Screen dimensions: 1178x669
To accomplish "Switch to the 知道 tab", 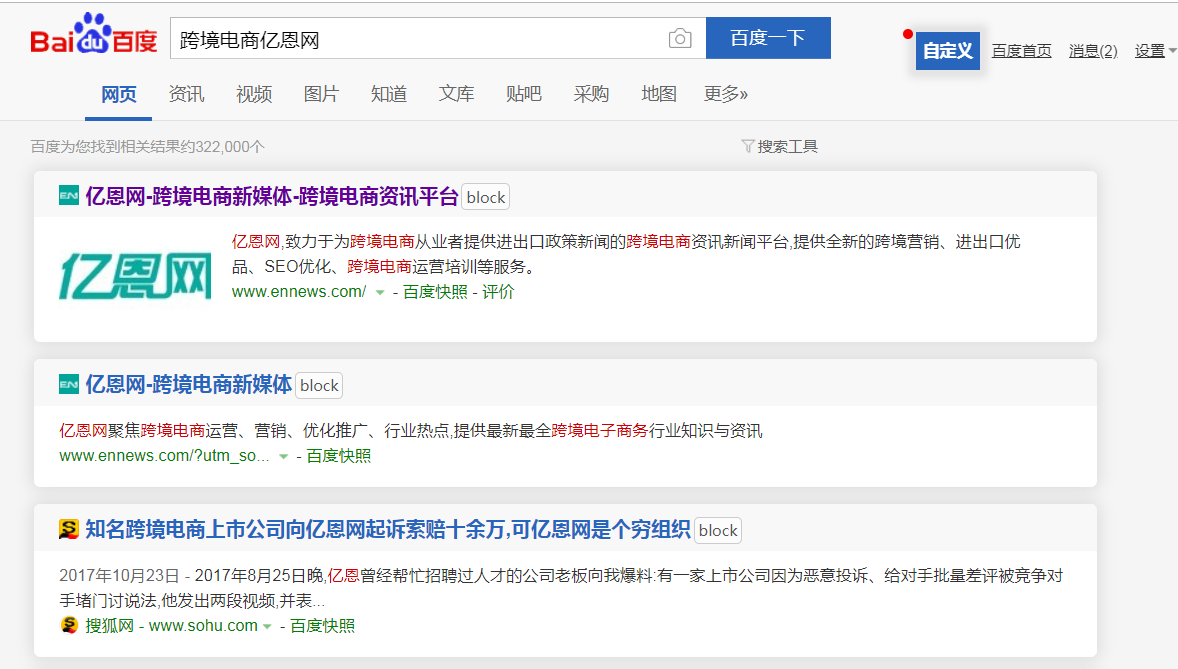I will [x=389, y=94].
